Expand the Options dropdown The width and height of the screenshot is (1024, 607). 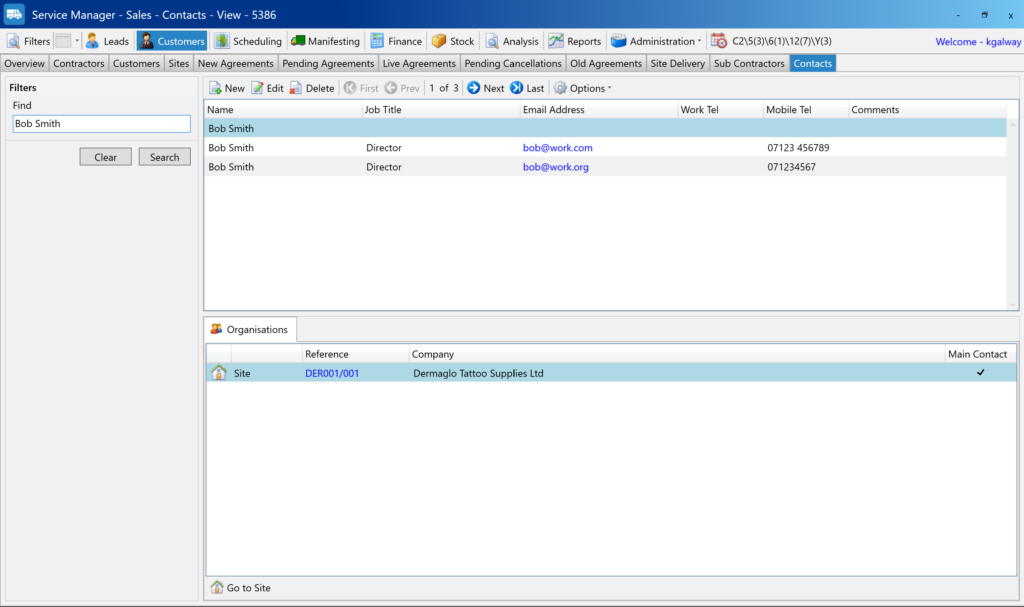coord(609,88)
